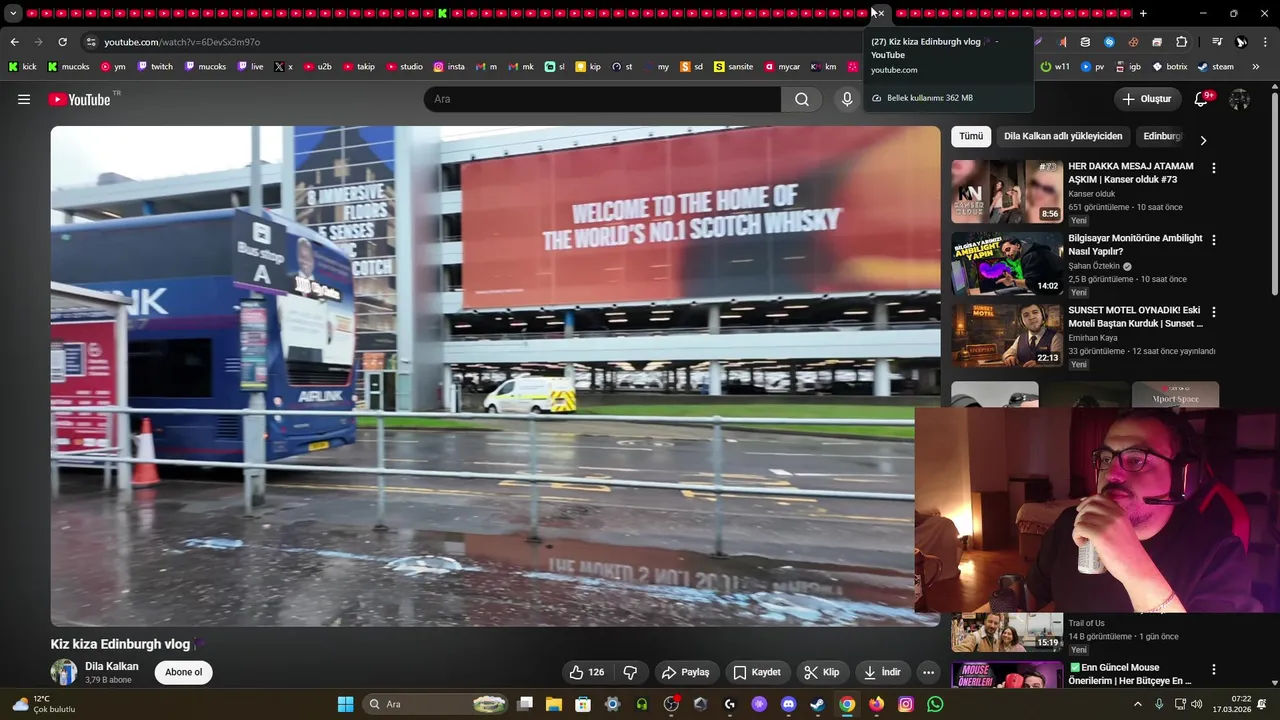Open the SUNSET MOTEL video thumbnail
This screenshot has width=1280, height=720.
[1007, 335]
